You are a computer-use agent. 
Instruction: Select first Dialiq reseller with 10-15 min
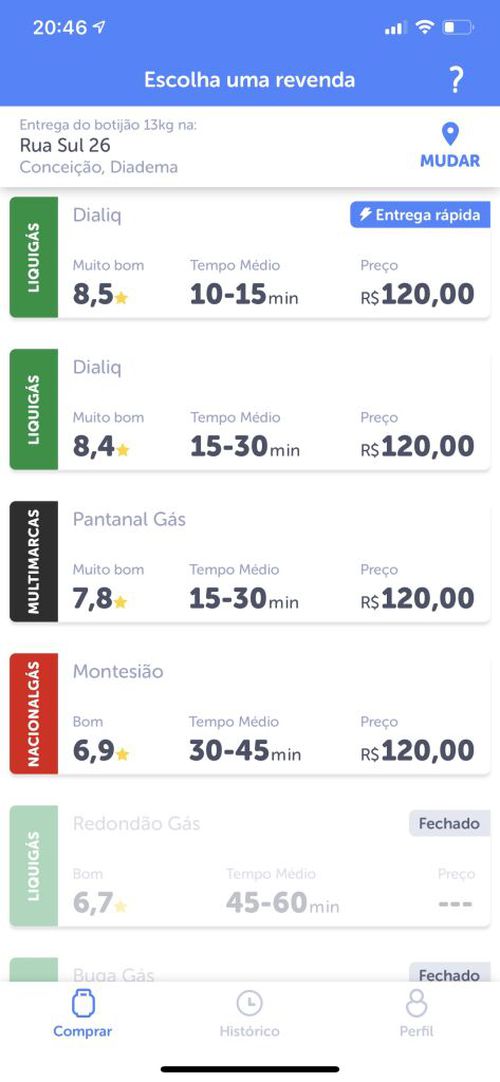[250, 257]
